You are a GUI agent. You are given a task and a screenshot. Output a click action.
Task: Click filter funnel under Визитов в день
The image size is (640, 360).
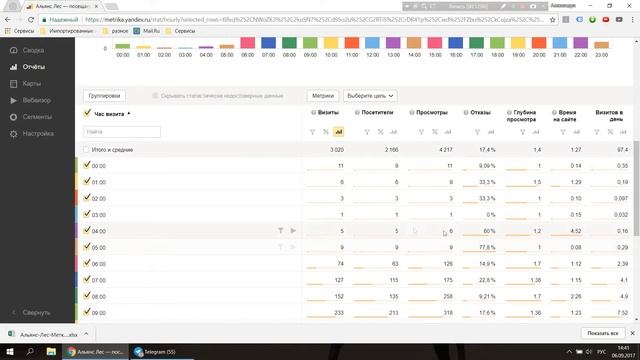click(597, 132)
